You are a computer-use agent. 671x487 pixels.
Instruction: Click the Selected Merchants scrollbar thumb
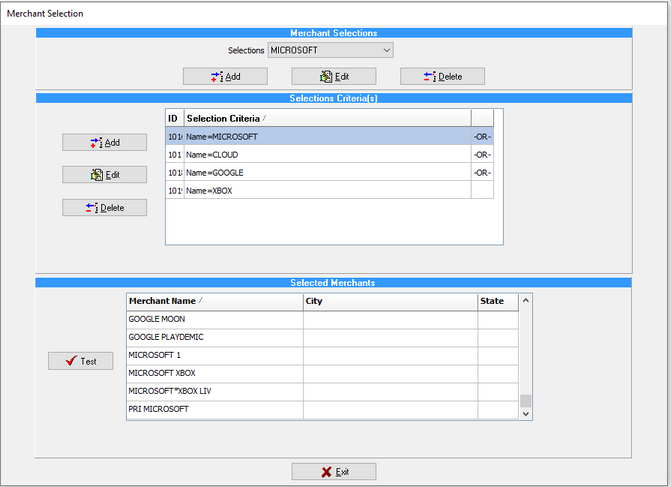click(526, 401)
